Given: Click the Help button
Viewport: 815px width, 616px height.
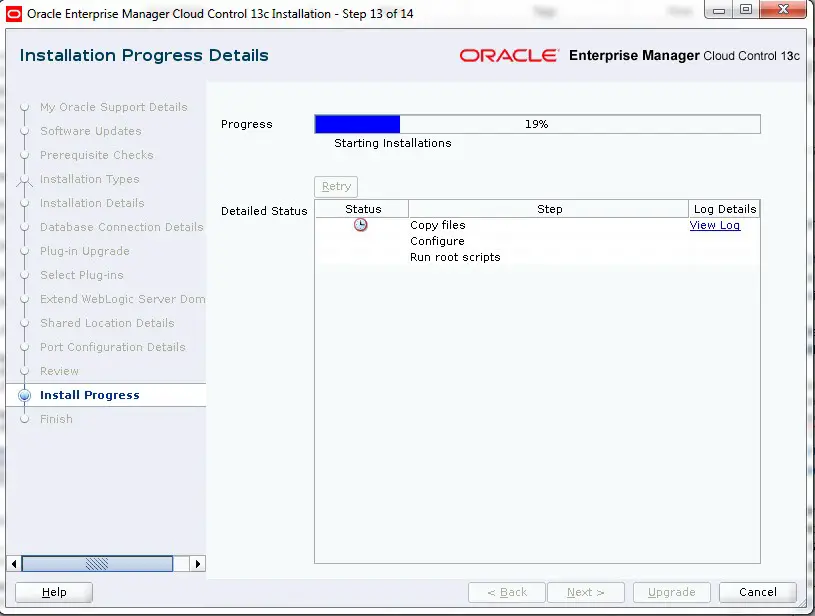Looking at the screenshot, I should (54, 592).
